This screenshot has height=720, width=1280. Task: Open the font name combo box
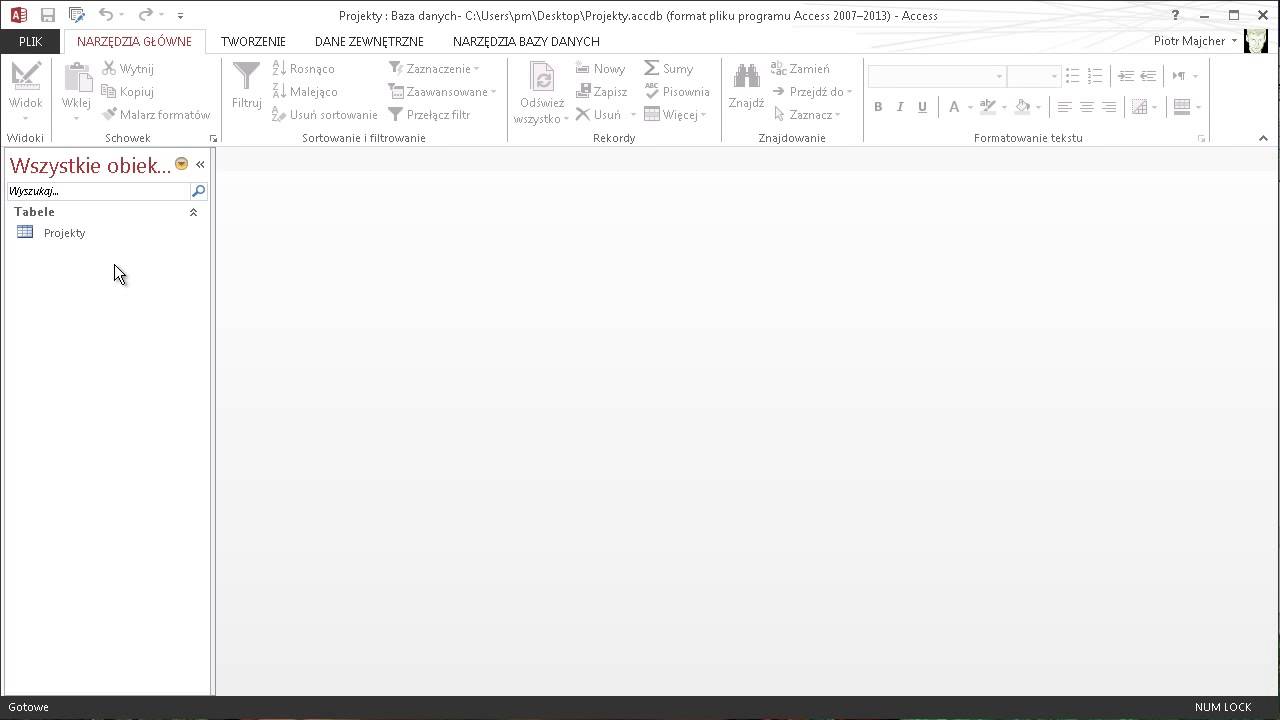point(937,77)
